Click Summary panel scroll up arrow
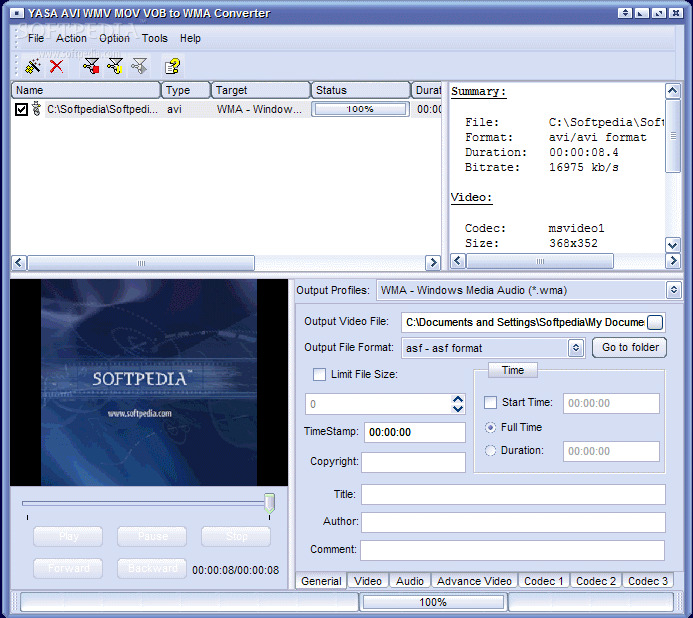The height and width of the screenshot is (618, 693). (x=673, y=91)
